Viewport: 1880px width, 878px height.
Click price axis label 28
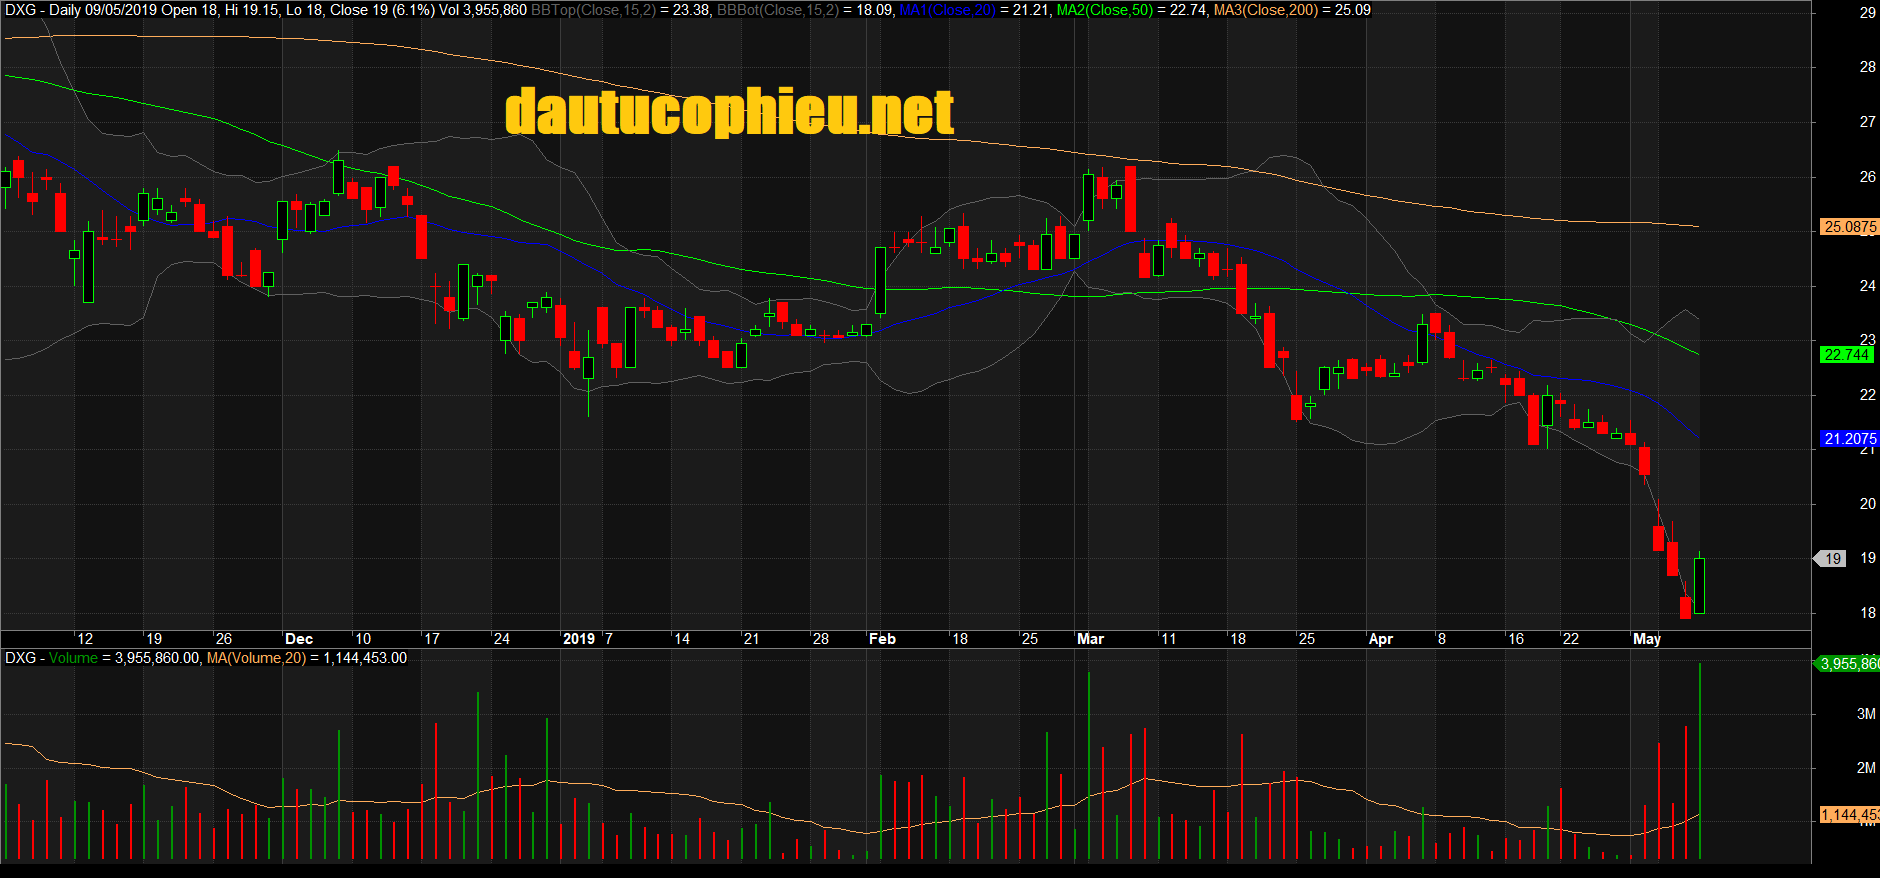1867,67
